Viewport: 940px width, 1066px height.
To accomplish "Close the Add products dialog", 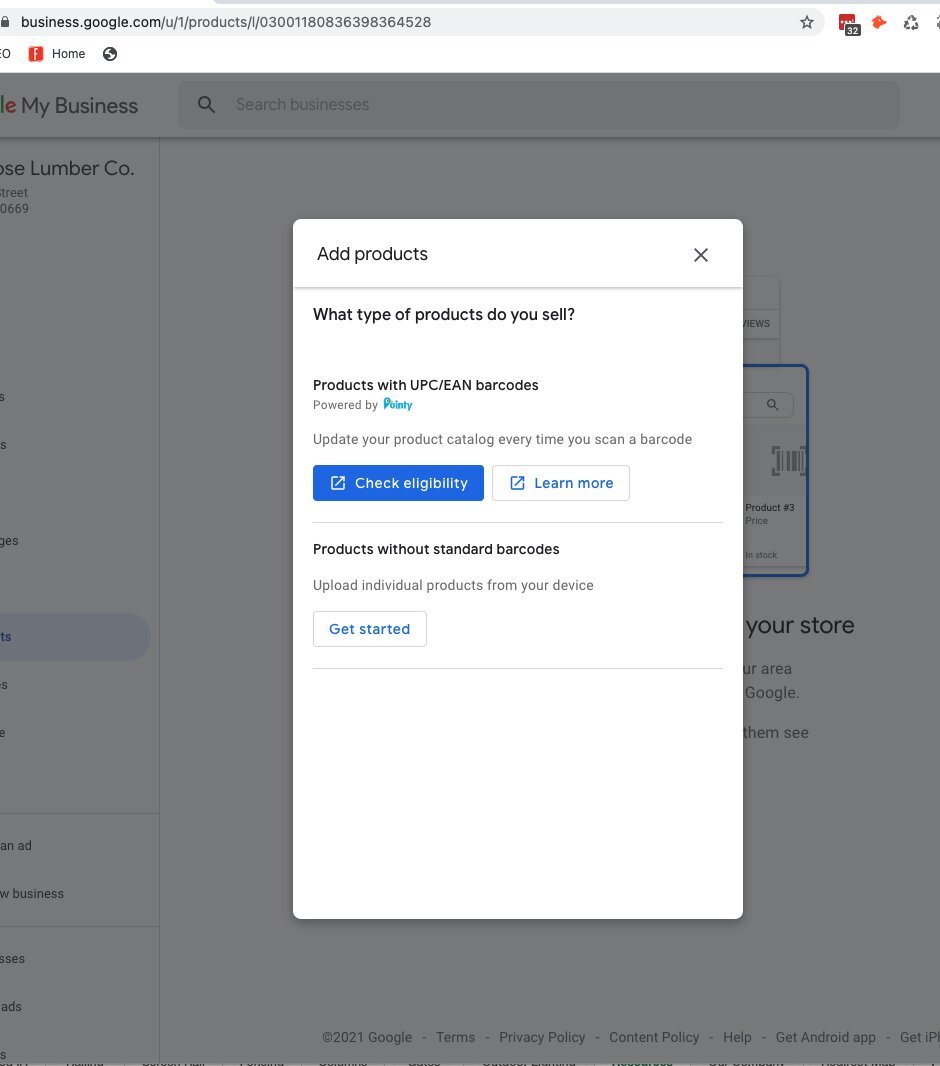I will tap(701, 255).
